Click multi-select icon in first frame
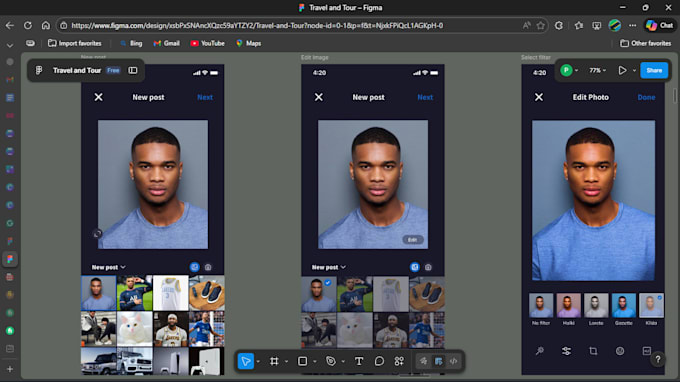Viewport: 680px width, 382px height. 194,267
